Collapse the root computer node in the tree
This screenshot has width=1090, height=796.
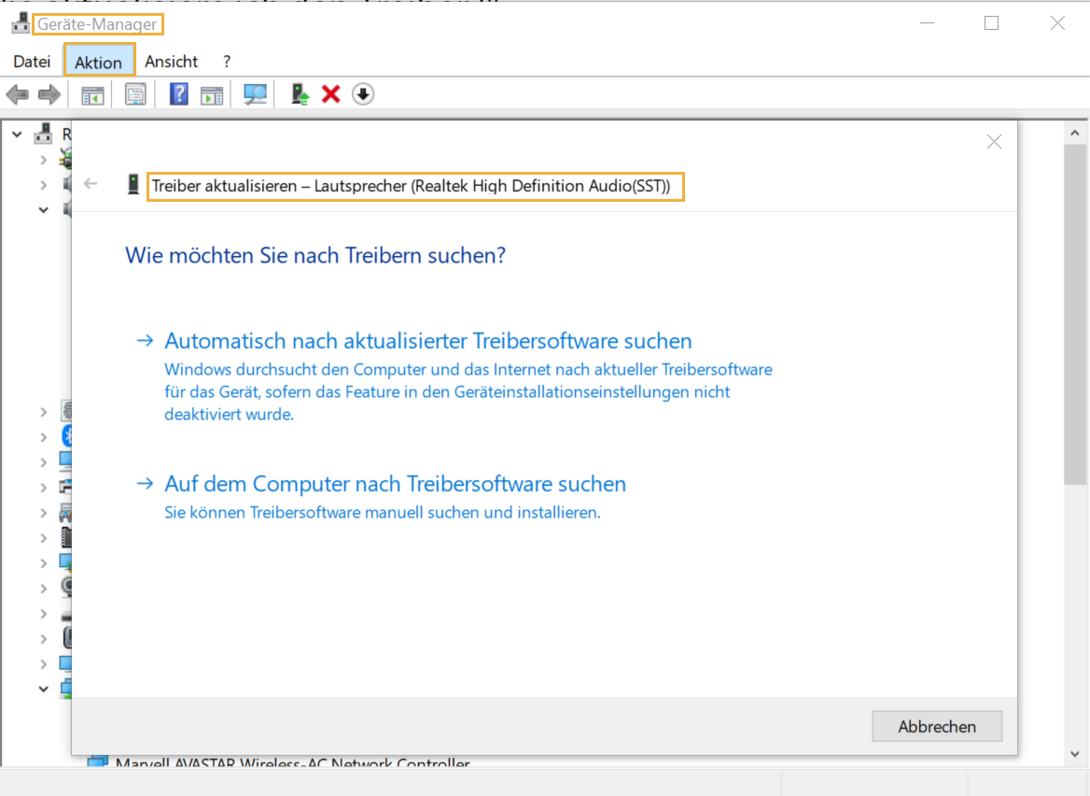pyautogui.click(x=16, y=133)
